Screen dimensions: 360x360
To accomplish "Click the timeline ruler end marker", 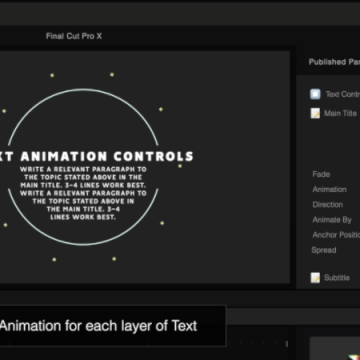I will coord(287,344).
